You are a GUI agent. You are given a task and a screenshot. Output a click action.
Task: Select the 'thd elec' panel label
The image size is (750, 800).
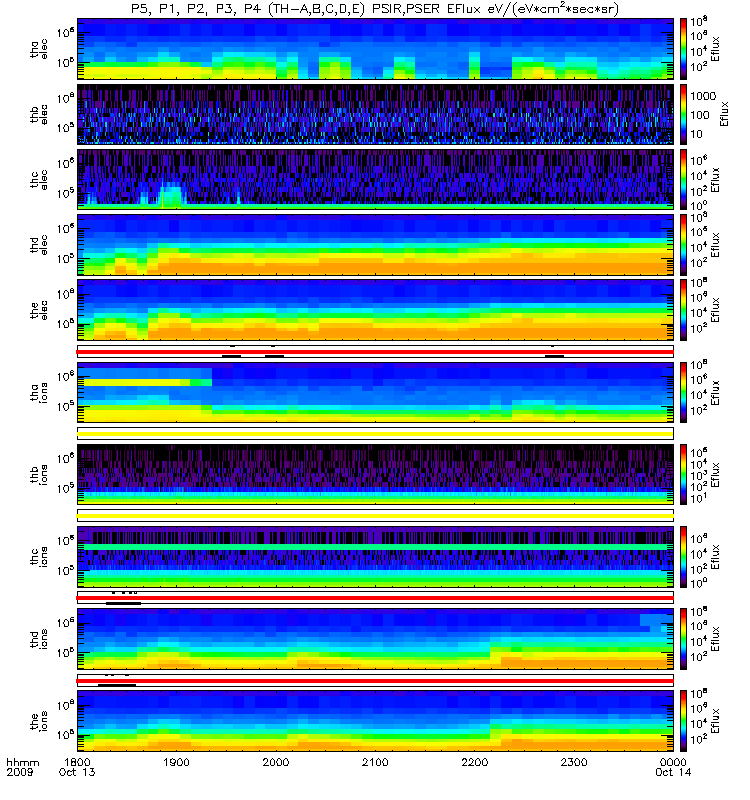click(x=39, y=244)
